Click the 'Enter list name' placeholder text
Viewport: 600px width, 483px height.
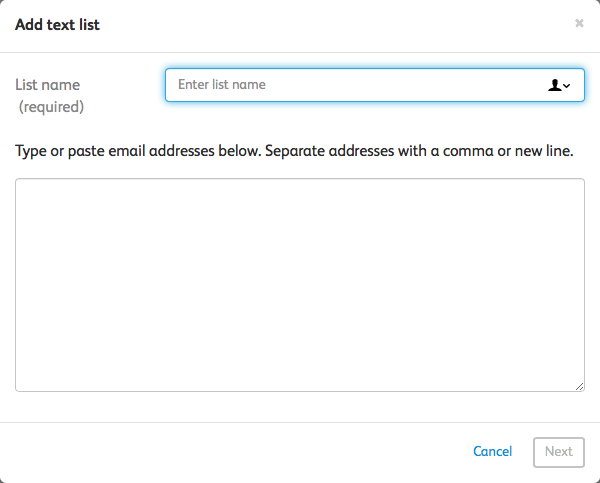click(221, 85)
